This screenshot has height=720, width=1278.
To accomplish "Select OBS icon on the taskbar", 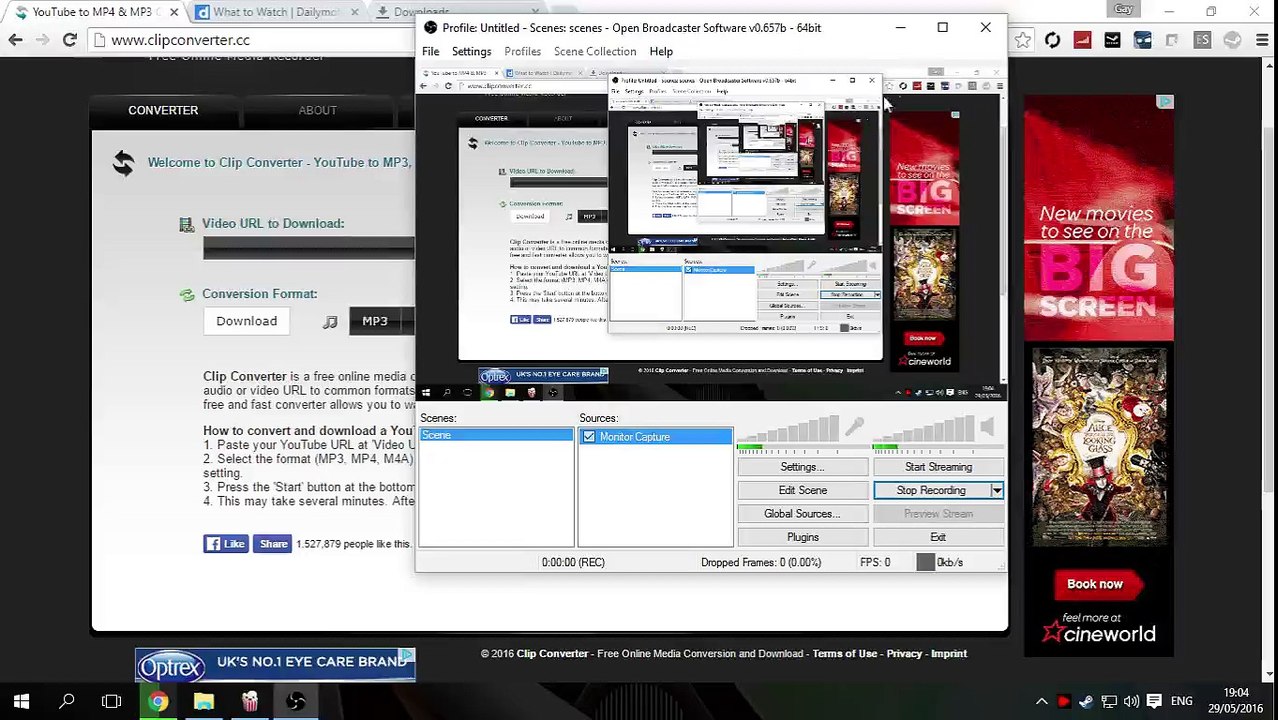I will coord(296,702).
